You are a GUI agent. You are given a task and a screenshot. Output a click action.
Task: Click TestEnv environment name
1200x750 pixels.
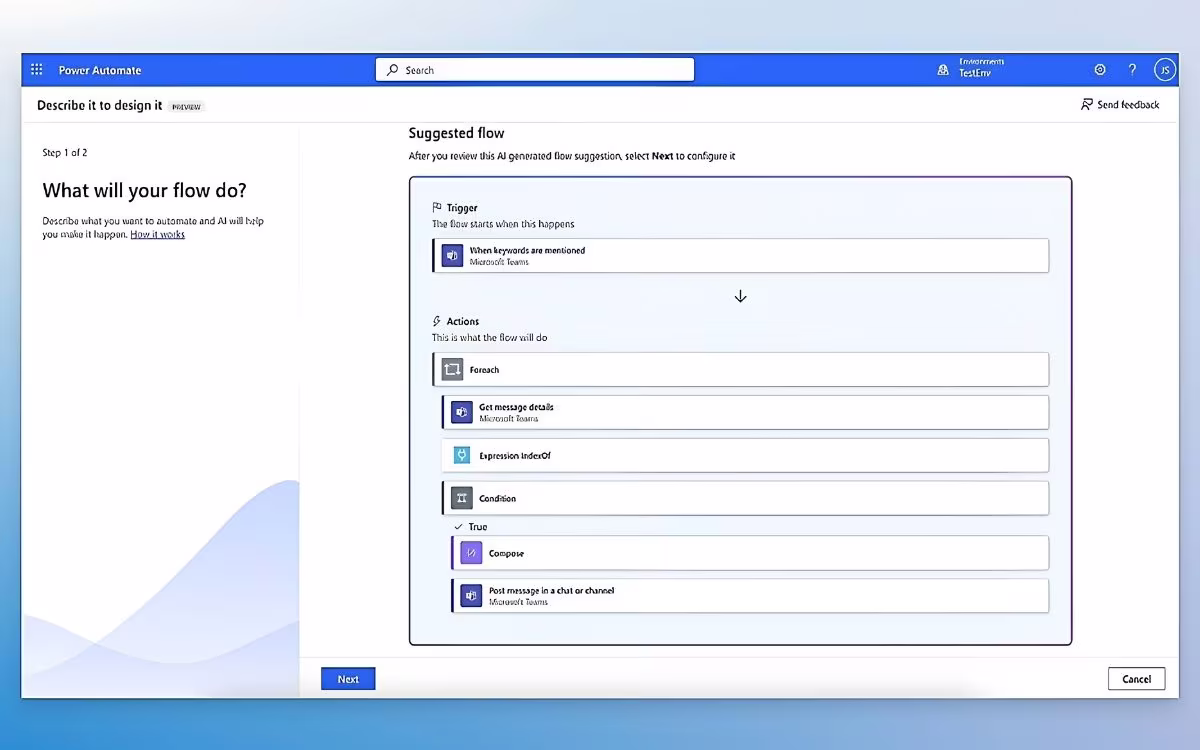975,74
